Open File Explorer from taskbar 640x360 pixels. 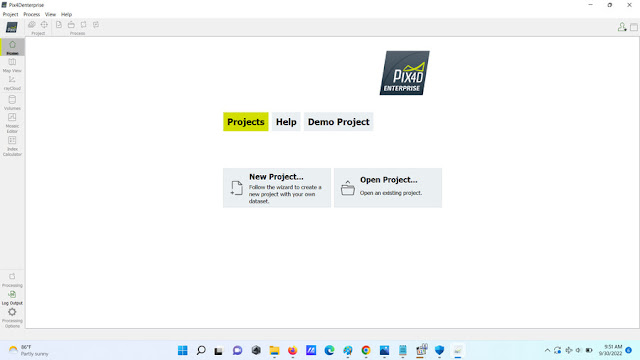click(x=274, y=350)
